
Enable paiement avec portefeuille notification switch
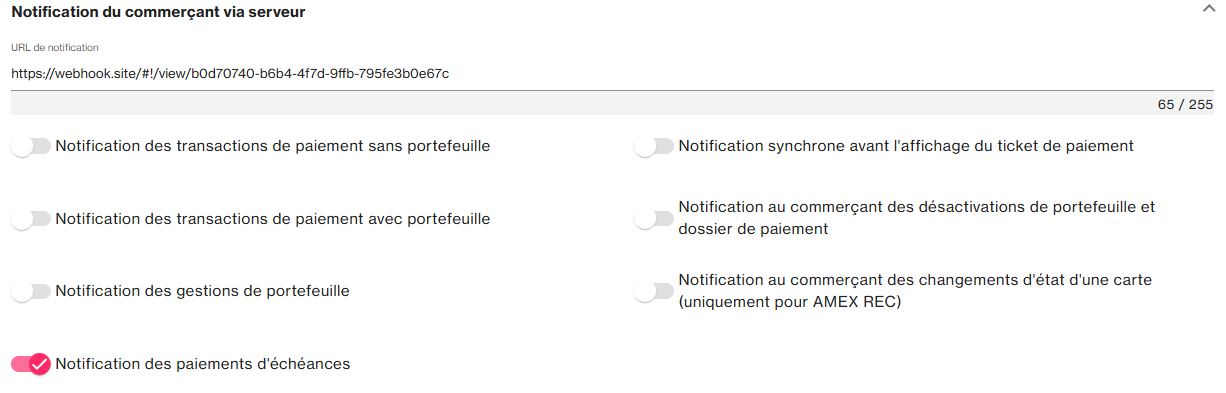31,219
